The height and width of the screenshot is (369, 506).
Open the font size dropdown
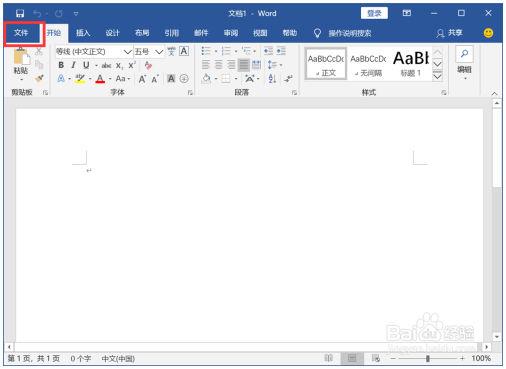[x=159, y=52]
